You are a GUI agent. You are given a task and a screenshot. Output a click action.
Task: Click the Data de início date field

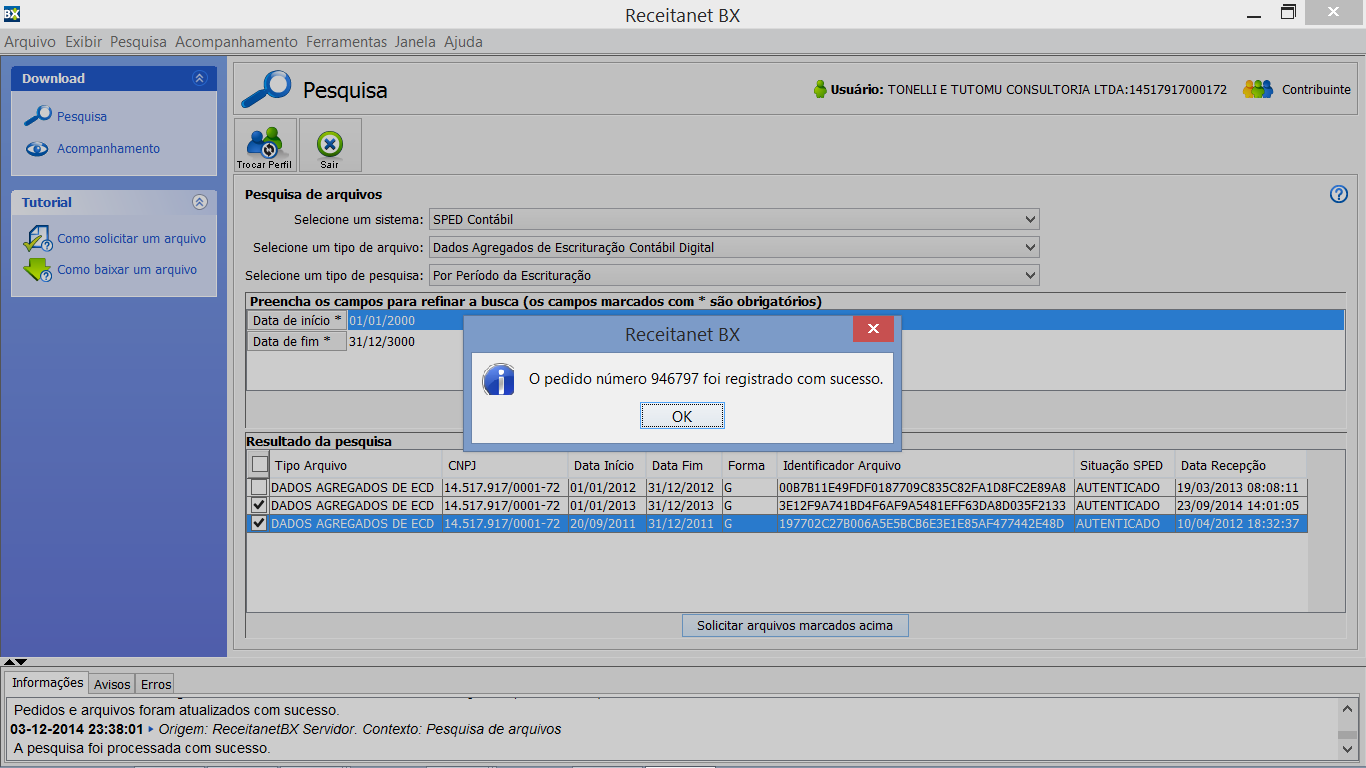[x=845, y=321]
